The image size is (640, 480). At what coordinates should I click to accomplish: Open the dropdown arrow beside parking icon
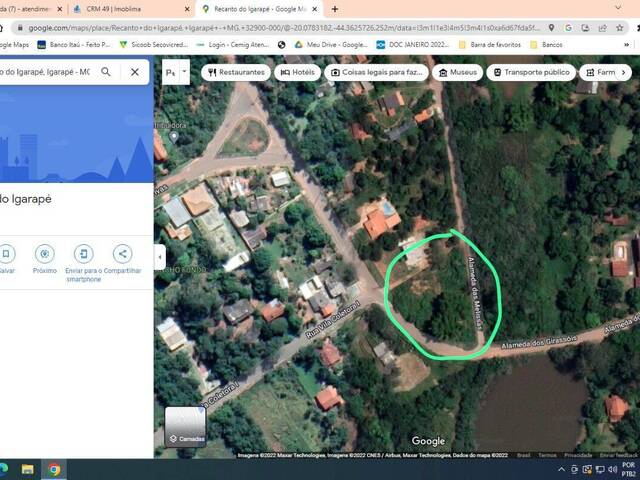click(x=184, y=72)
